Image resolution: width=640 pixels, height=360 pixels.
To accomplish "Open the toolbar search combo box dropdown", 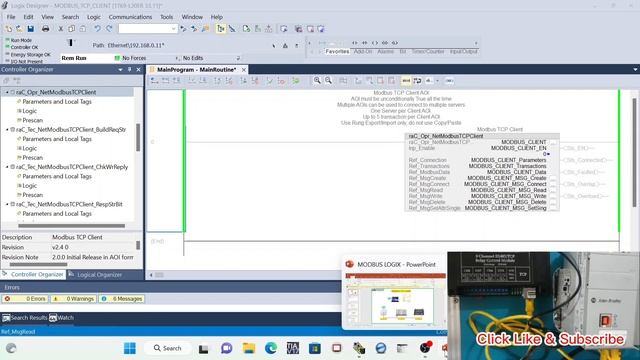I will click(173, 29).
